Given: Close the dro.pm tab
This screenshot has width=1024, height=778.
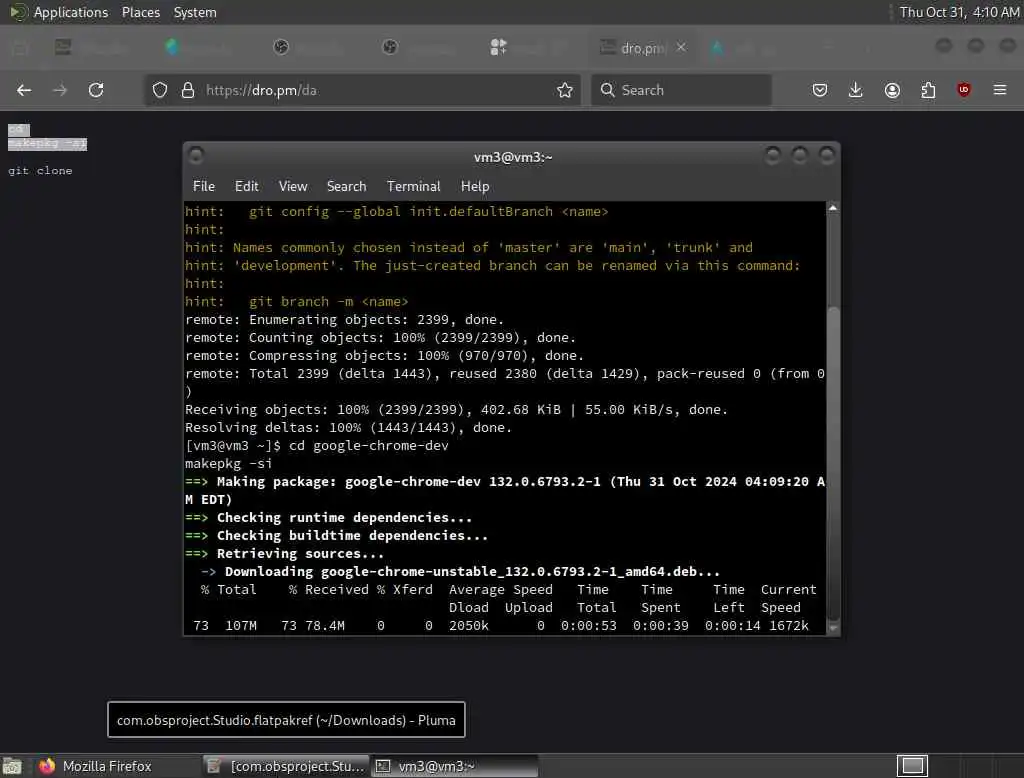Looking at the screenshot, I should 681,47.
